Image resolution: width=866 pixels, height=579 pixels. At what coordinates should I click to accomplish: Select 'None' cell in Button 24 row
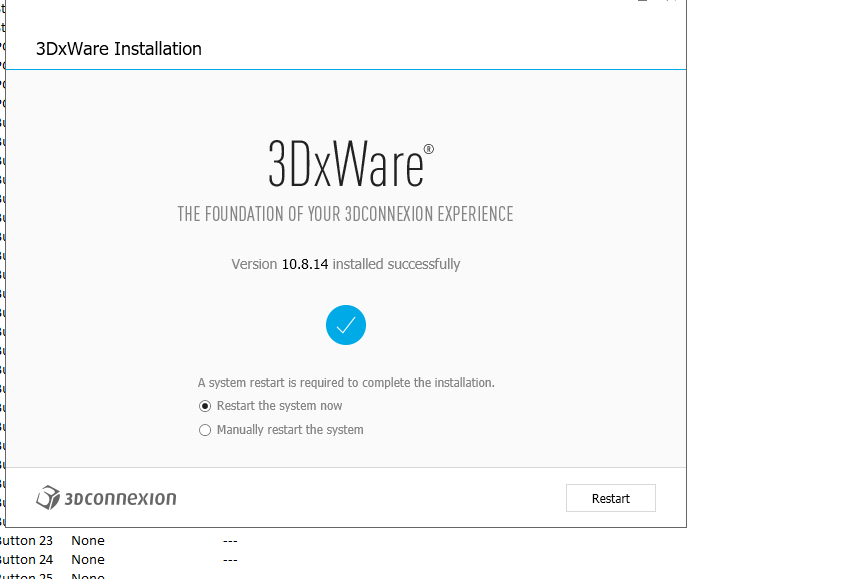[88, 560]
